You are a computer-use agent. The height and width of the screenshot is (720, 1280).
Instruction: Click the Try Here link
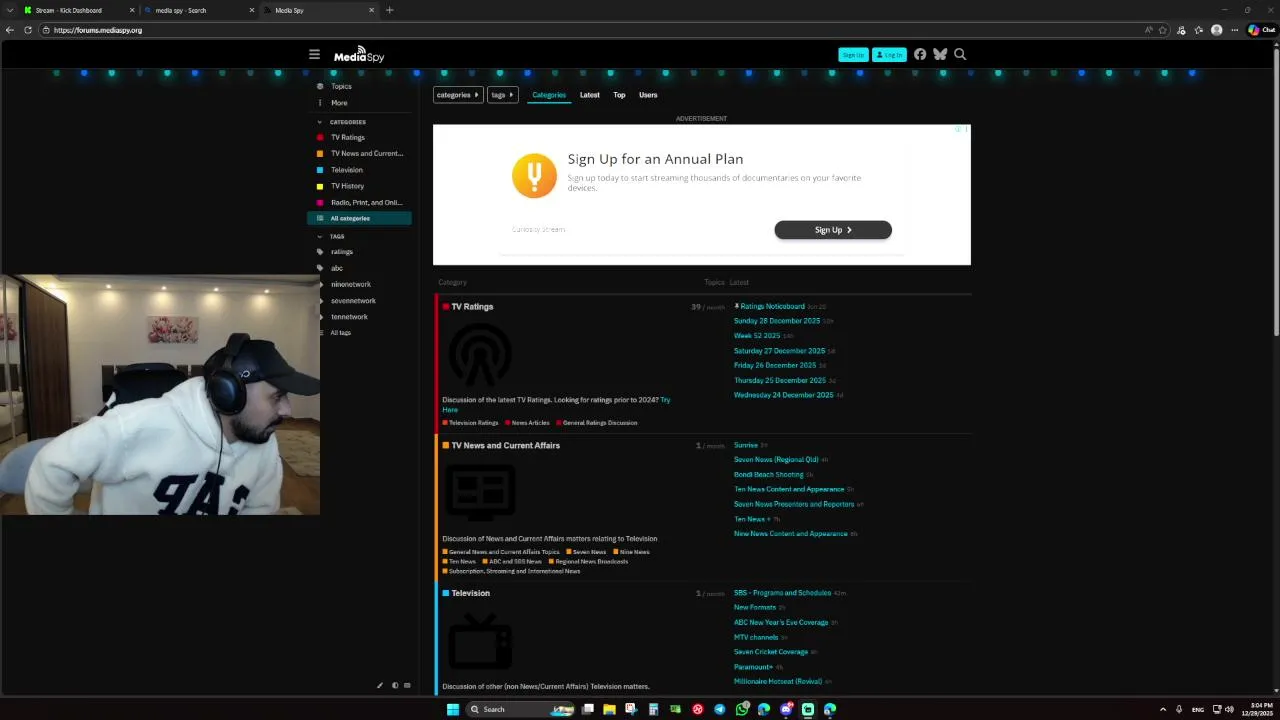pyautogui.click(x=556, y=404)
